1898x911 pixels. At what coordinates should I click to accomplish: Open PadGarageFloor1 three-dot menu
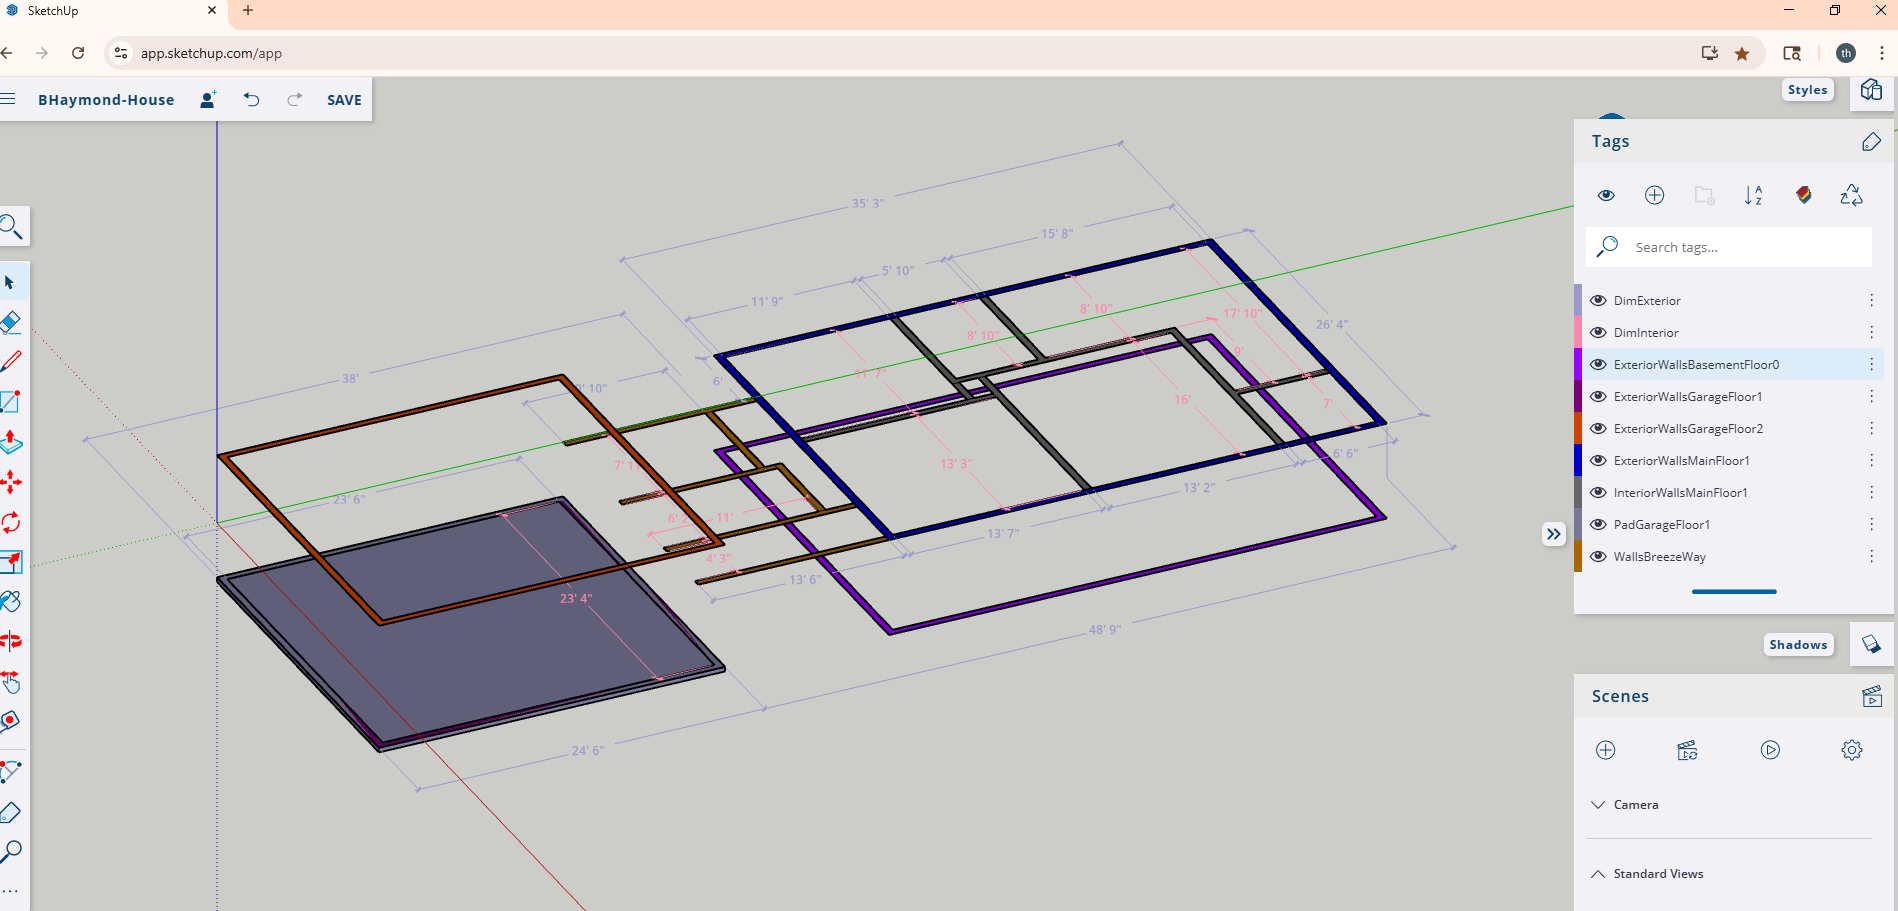pos(1871,524)
